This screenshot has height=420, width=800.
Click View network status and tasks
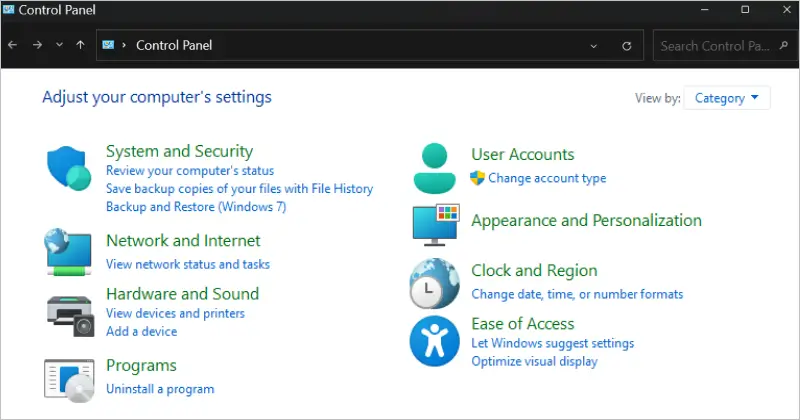(x=188, y=264)
